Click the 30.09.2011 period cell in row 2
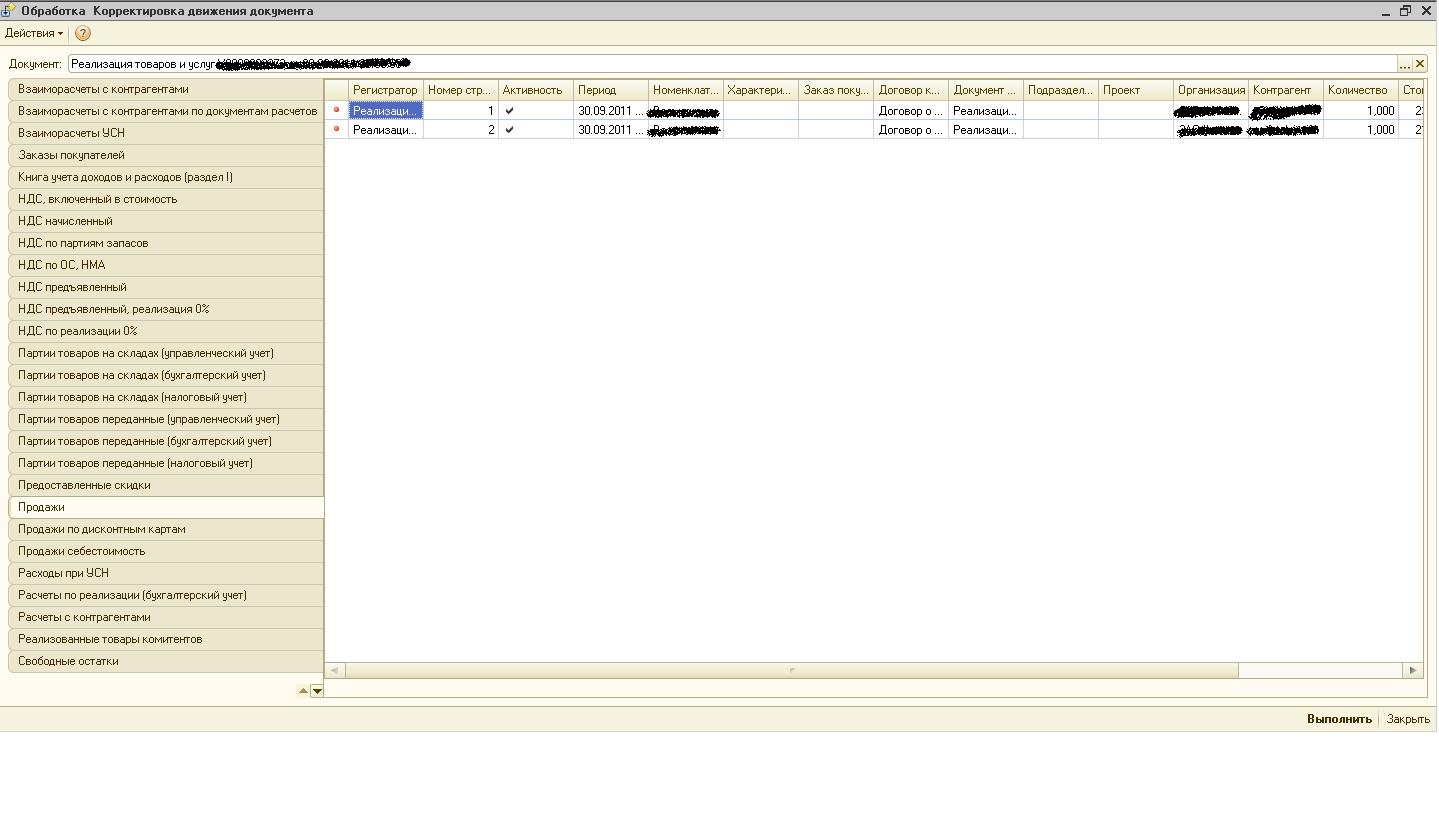Viewport: 1439px width, 826px height. tap(611, 130)
